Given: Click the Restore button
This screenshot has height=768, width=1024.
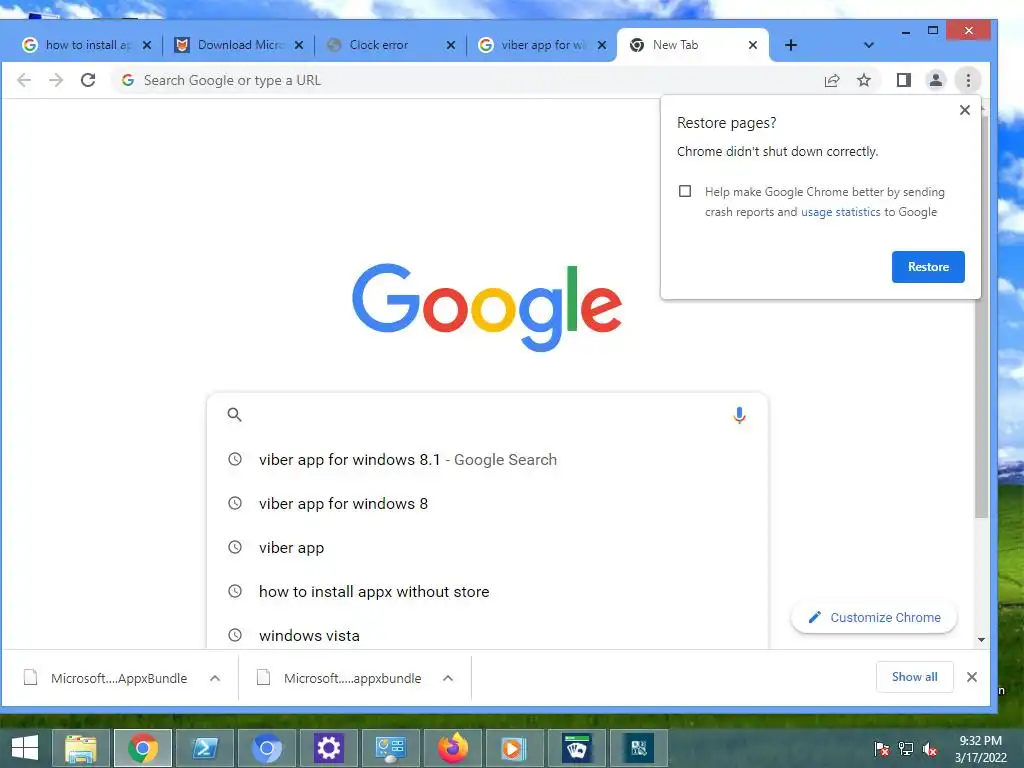Looking at the screenshot, I should click(928, 266).
